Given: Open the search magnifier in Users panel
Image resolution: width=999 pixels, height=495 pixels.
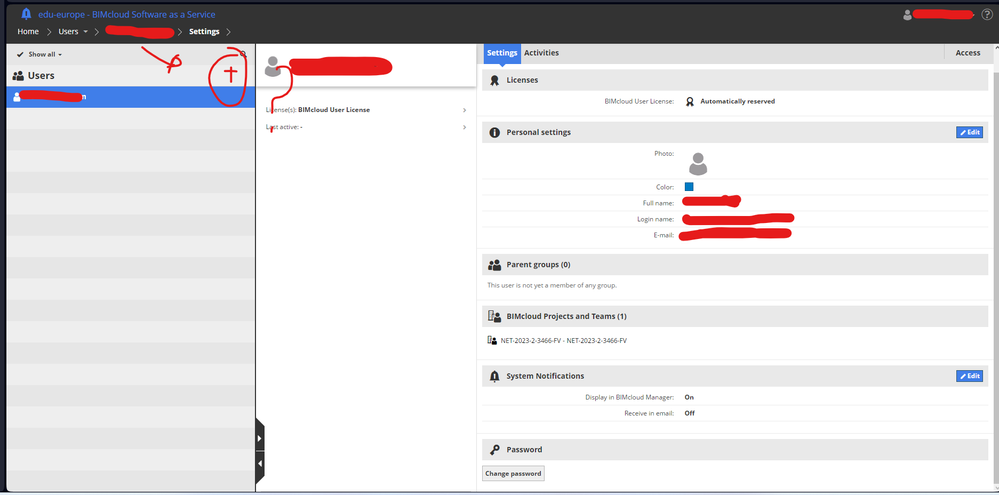Looking at the screenshot, I should 243,54.
